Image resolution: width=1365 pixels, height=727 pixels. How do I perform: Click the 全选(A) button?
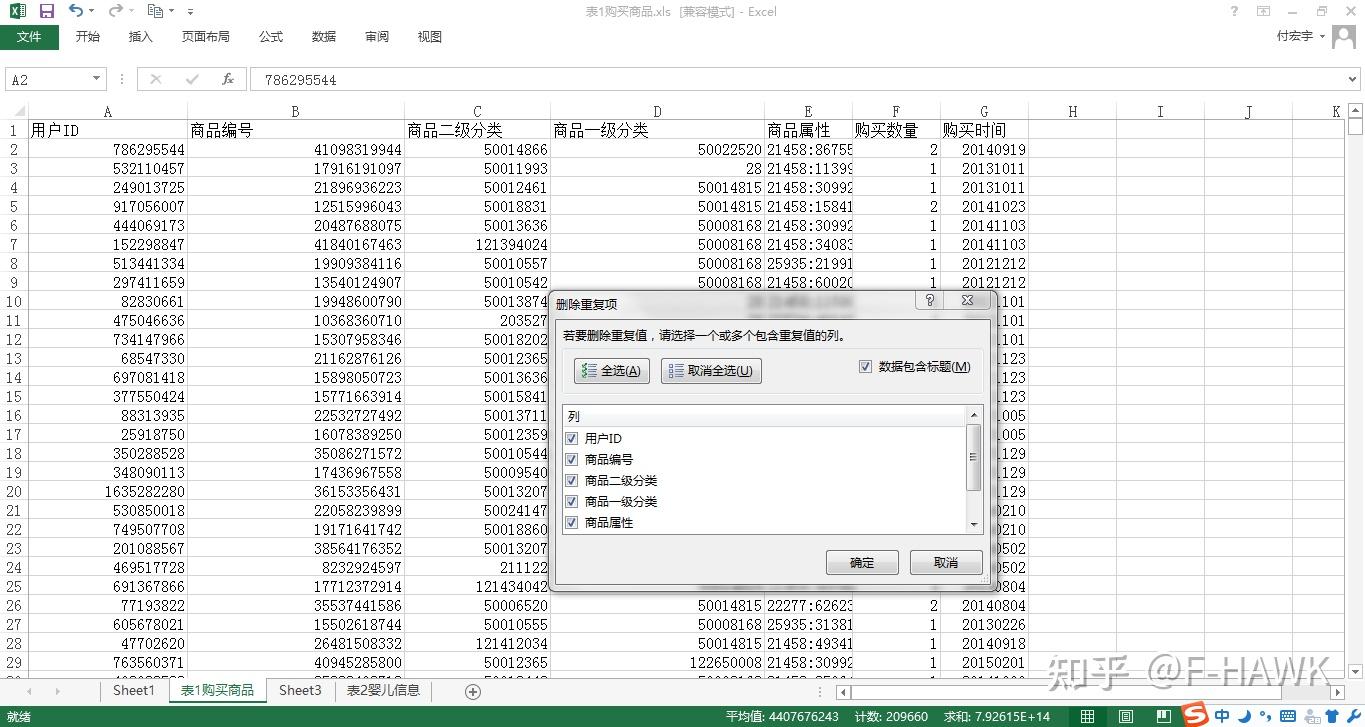click(x=612, y=371)
